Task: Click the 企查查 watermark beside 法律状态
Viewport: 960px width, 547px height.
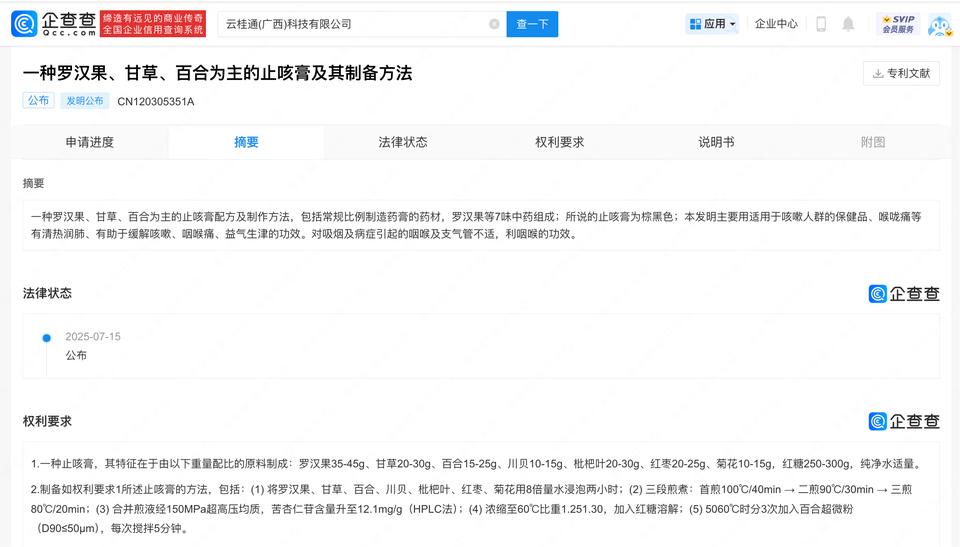Action: click(904, 293)
